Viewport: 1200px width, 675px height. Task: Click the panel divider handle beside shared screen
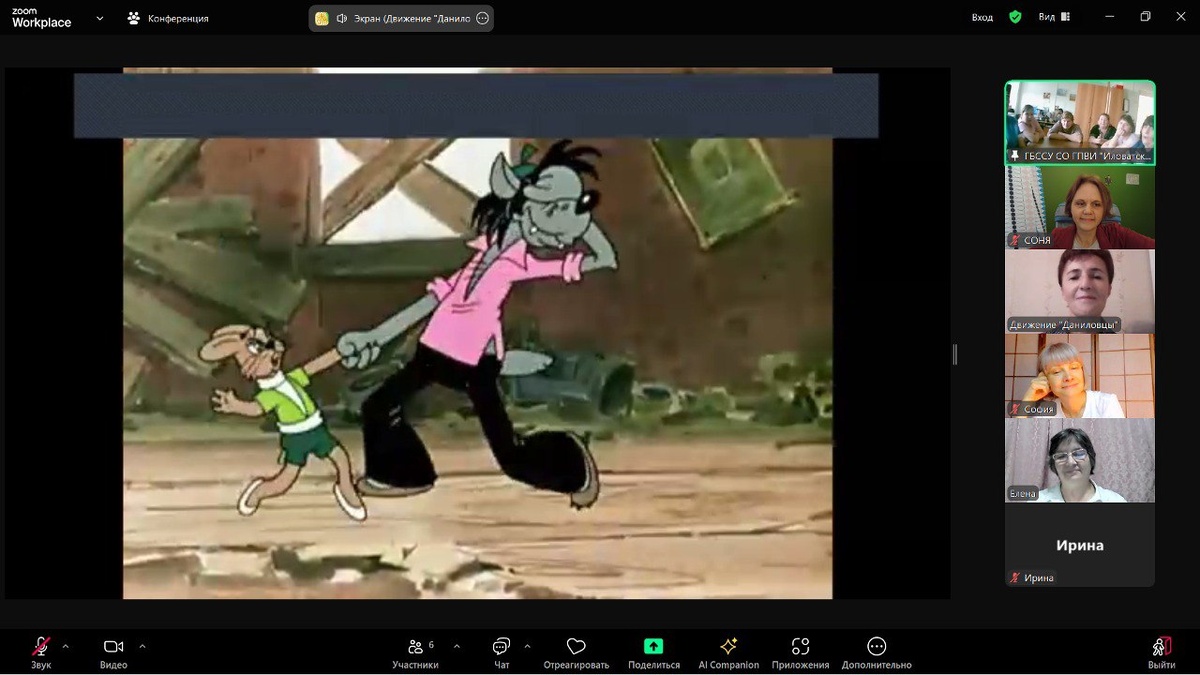tap(955, 354)
